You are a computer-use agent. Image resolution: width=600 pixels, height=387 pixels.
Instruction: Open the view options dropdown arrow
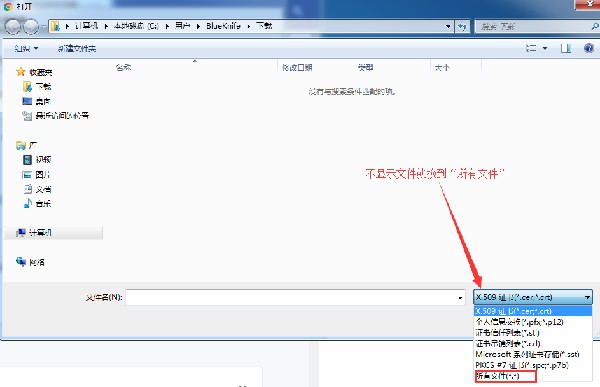click(x=545, y=48)
